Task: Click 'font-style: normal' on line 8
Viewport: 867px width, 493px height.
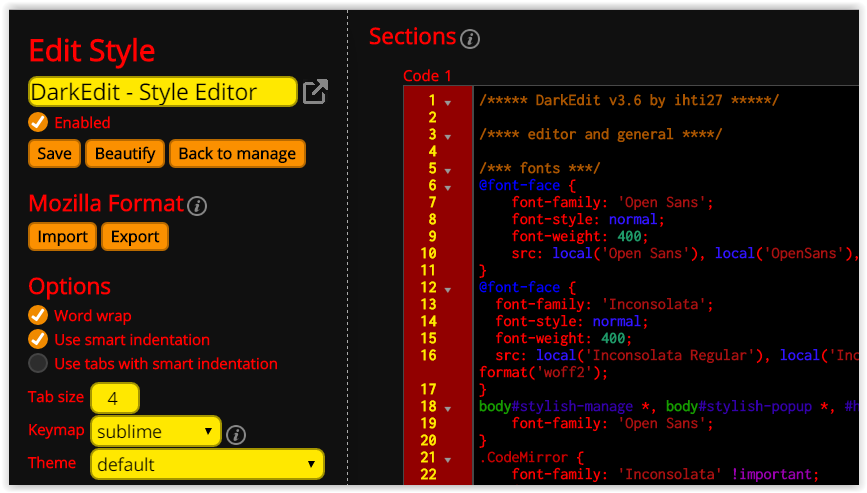Action: point(588,219)
